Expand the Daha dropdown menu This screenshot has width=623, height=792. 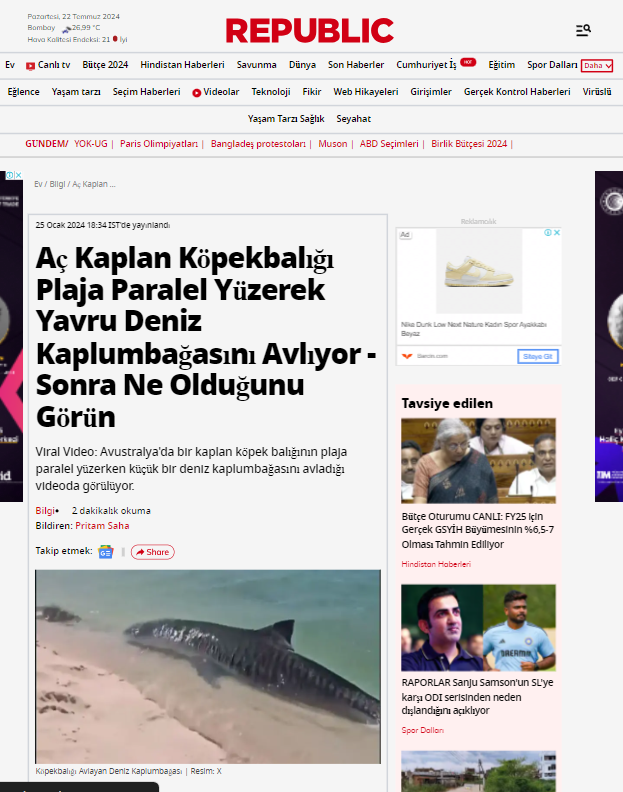597,65
